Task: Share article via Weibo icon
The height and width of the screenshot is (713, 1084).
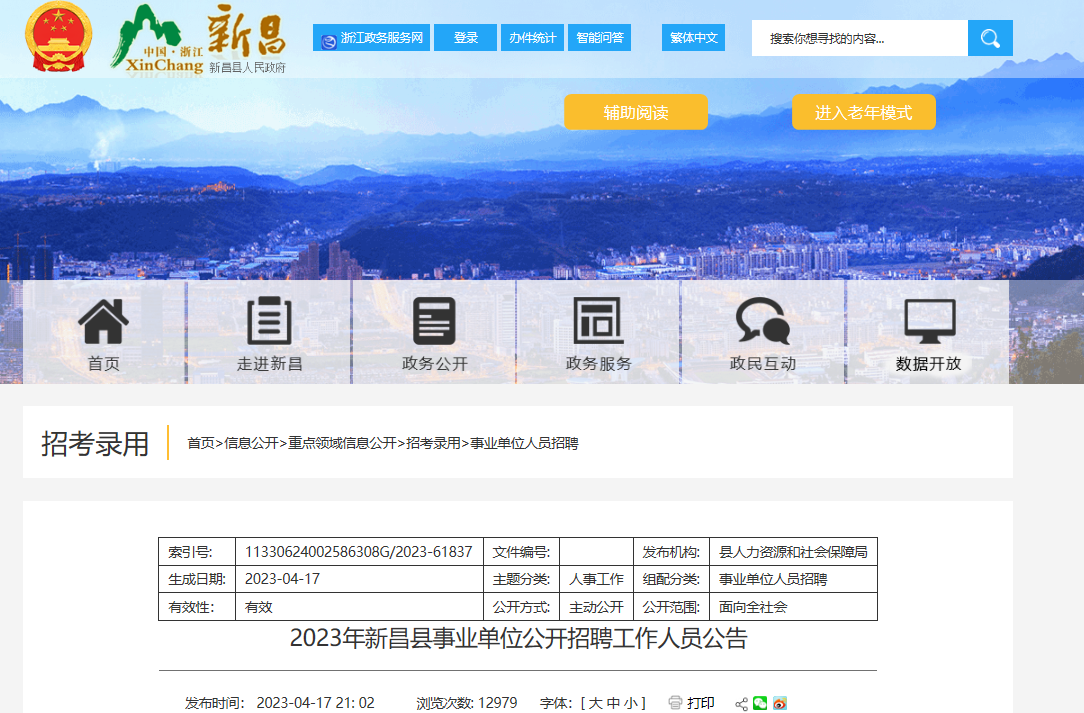Action: 780,703
